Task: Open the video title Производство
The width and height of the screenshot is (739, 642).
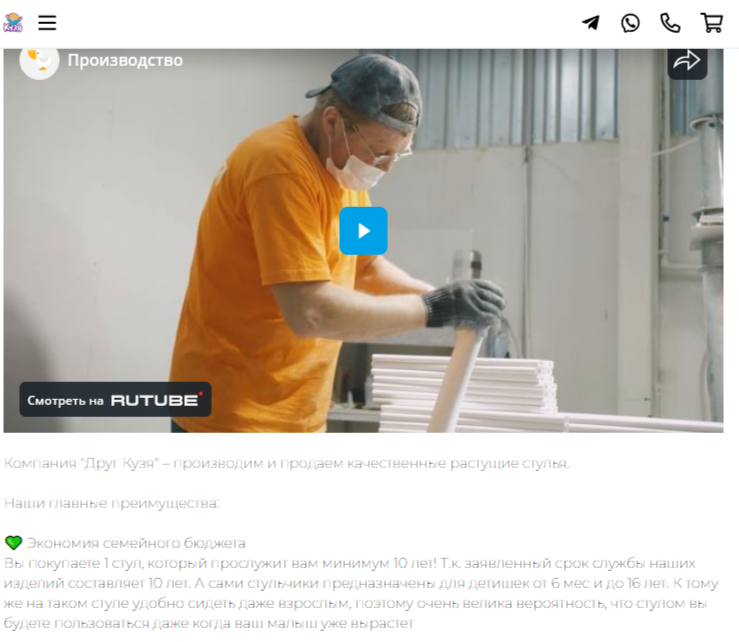Action: tap(125, 60)
